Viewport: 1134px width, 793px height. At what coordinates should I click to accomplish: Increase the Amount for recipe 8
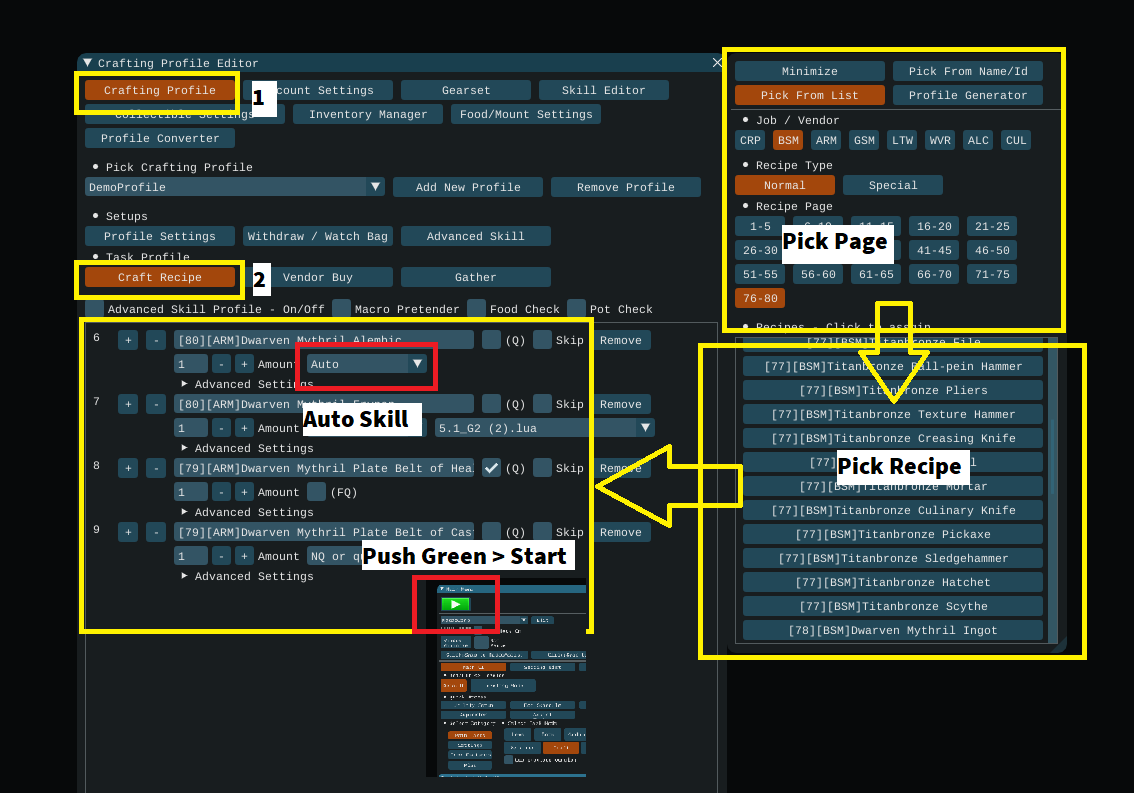[244, 492]
